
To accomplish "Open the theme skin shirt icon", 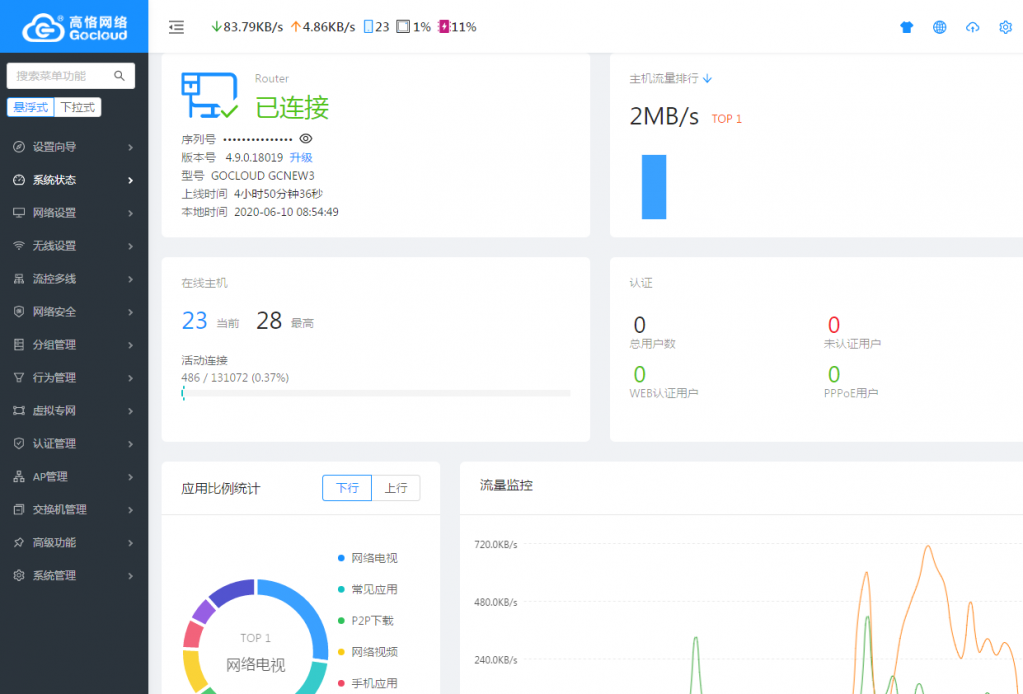I will [906, 27].
